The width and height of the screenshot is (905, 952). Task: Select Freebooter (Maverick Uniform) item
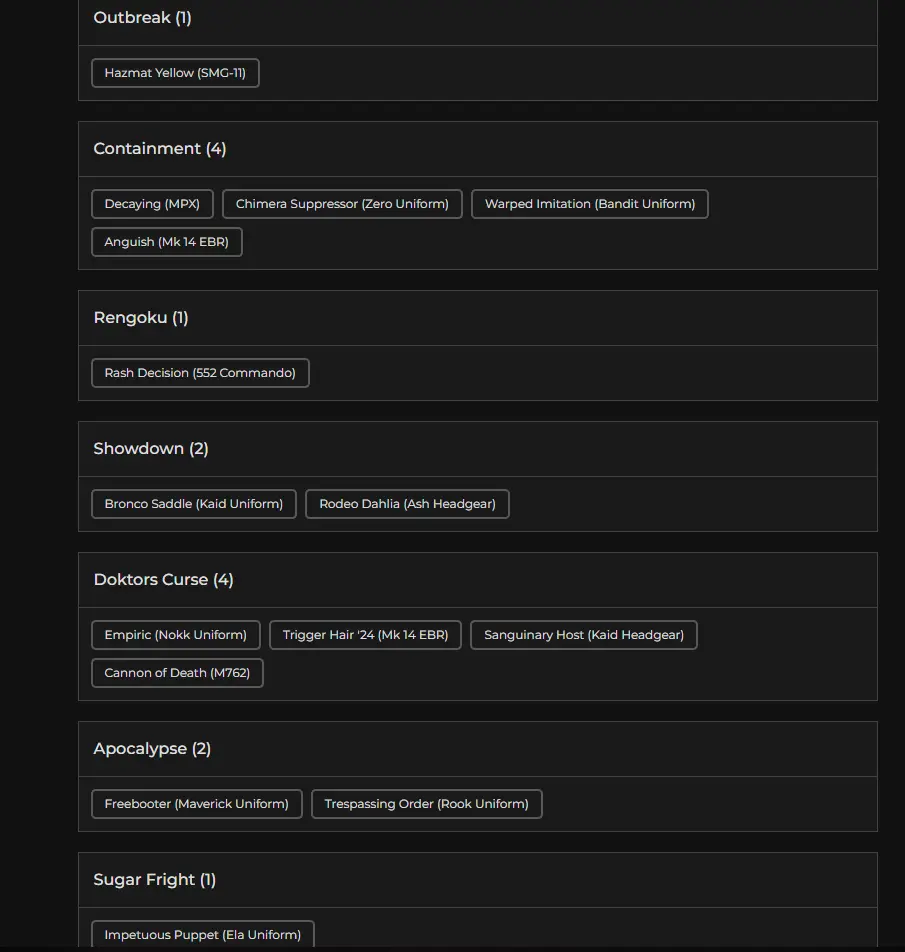196,804
